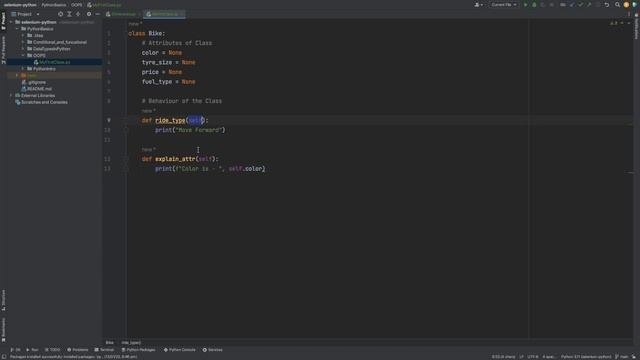Click the Python interpreter status entry
640x360 pixels.
coord(586,357)
